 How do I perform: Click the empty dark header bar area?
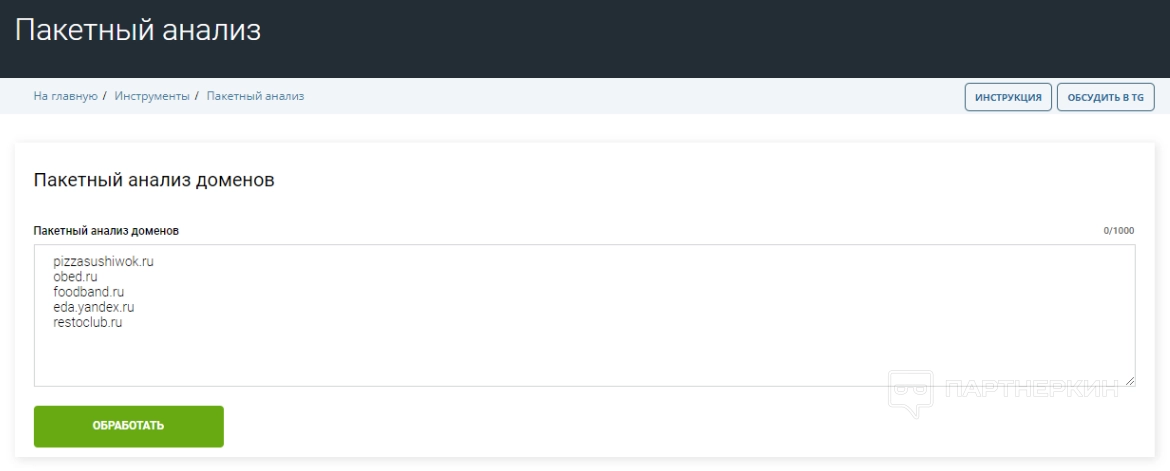tap(700, 38)
